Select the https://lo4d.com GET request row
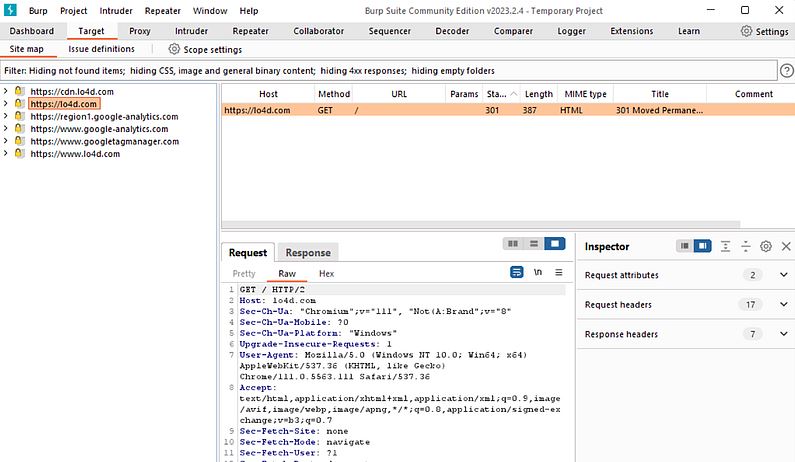795x462 pixels. (x=508, y=110)
